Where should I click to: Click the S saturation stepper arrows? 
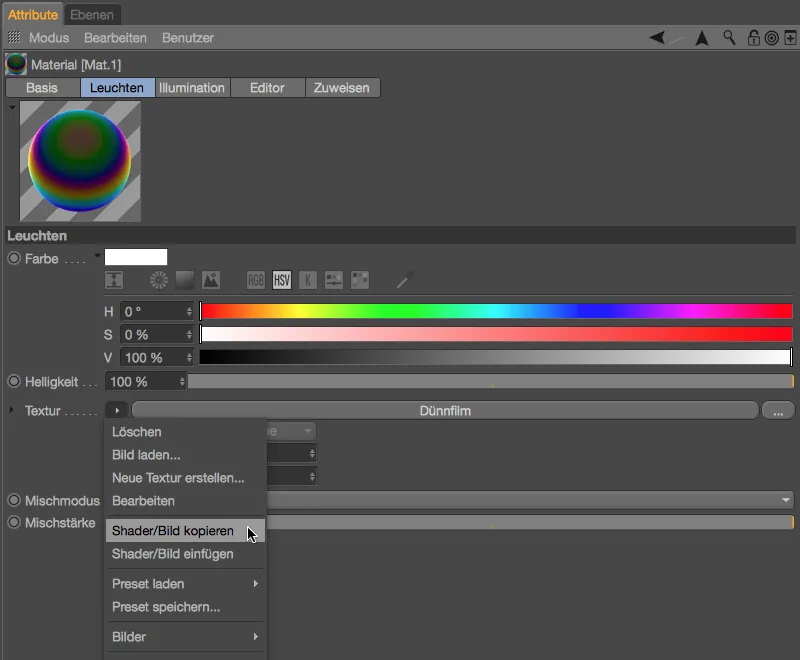pyautogui.click(x=189, y=335)
